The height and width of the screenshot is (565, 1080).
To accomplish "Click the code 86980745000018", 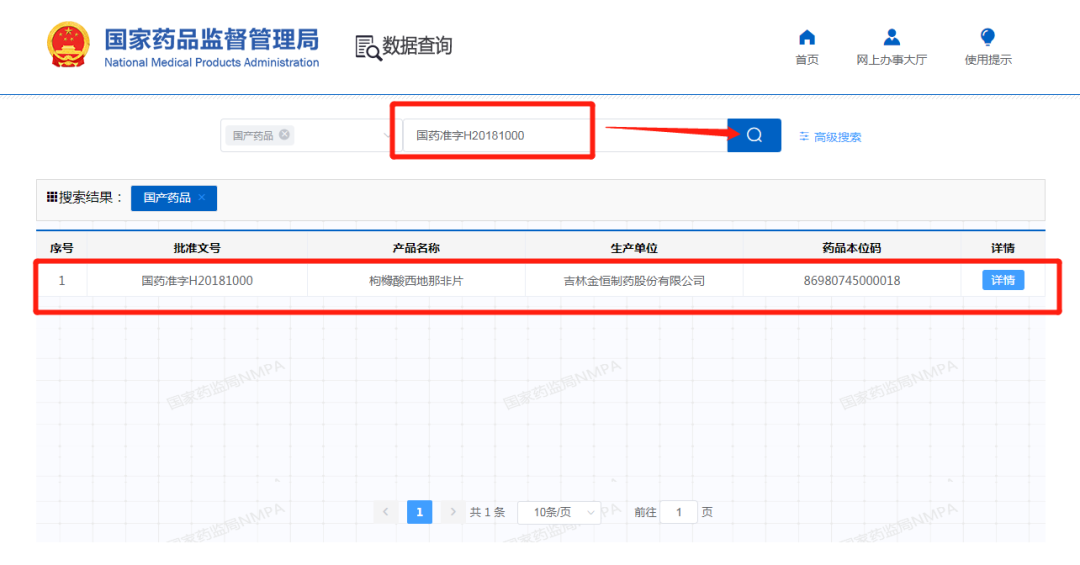I will click(x=851, y=280).
